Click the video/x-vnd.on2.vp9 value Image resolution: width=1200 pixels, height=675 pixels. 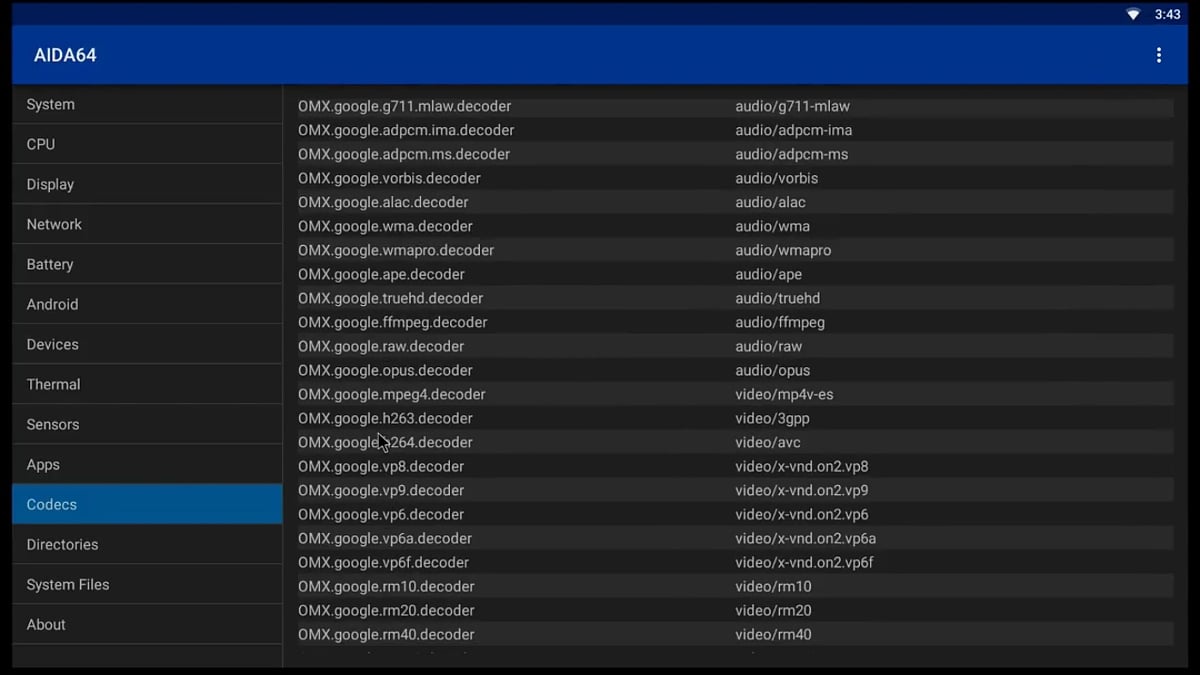point(802,490)
